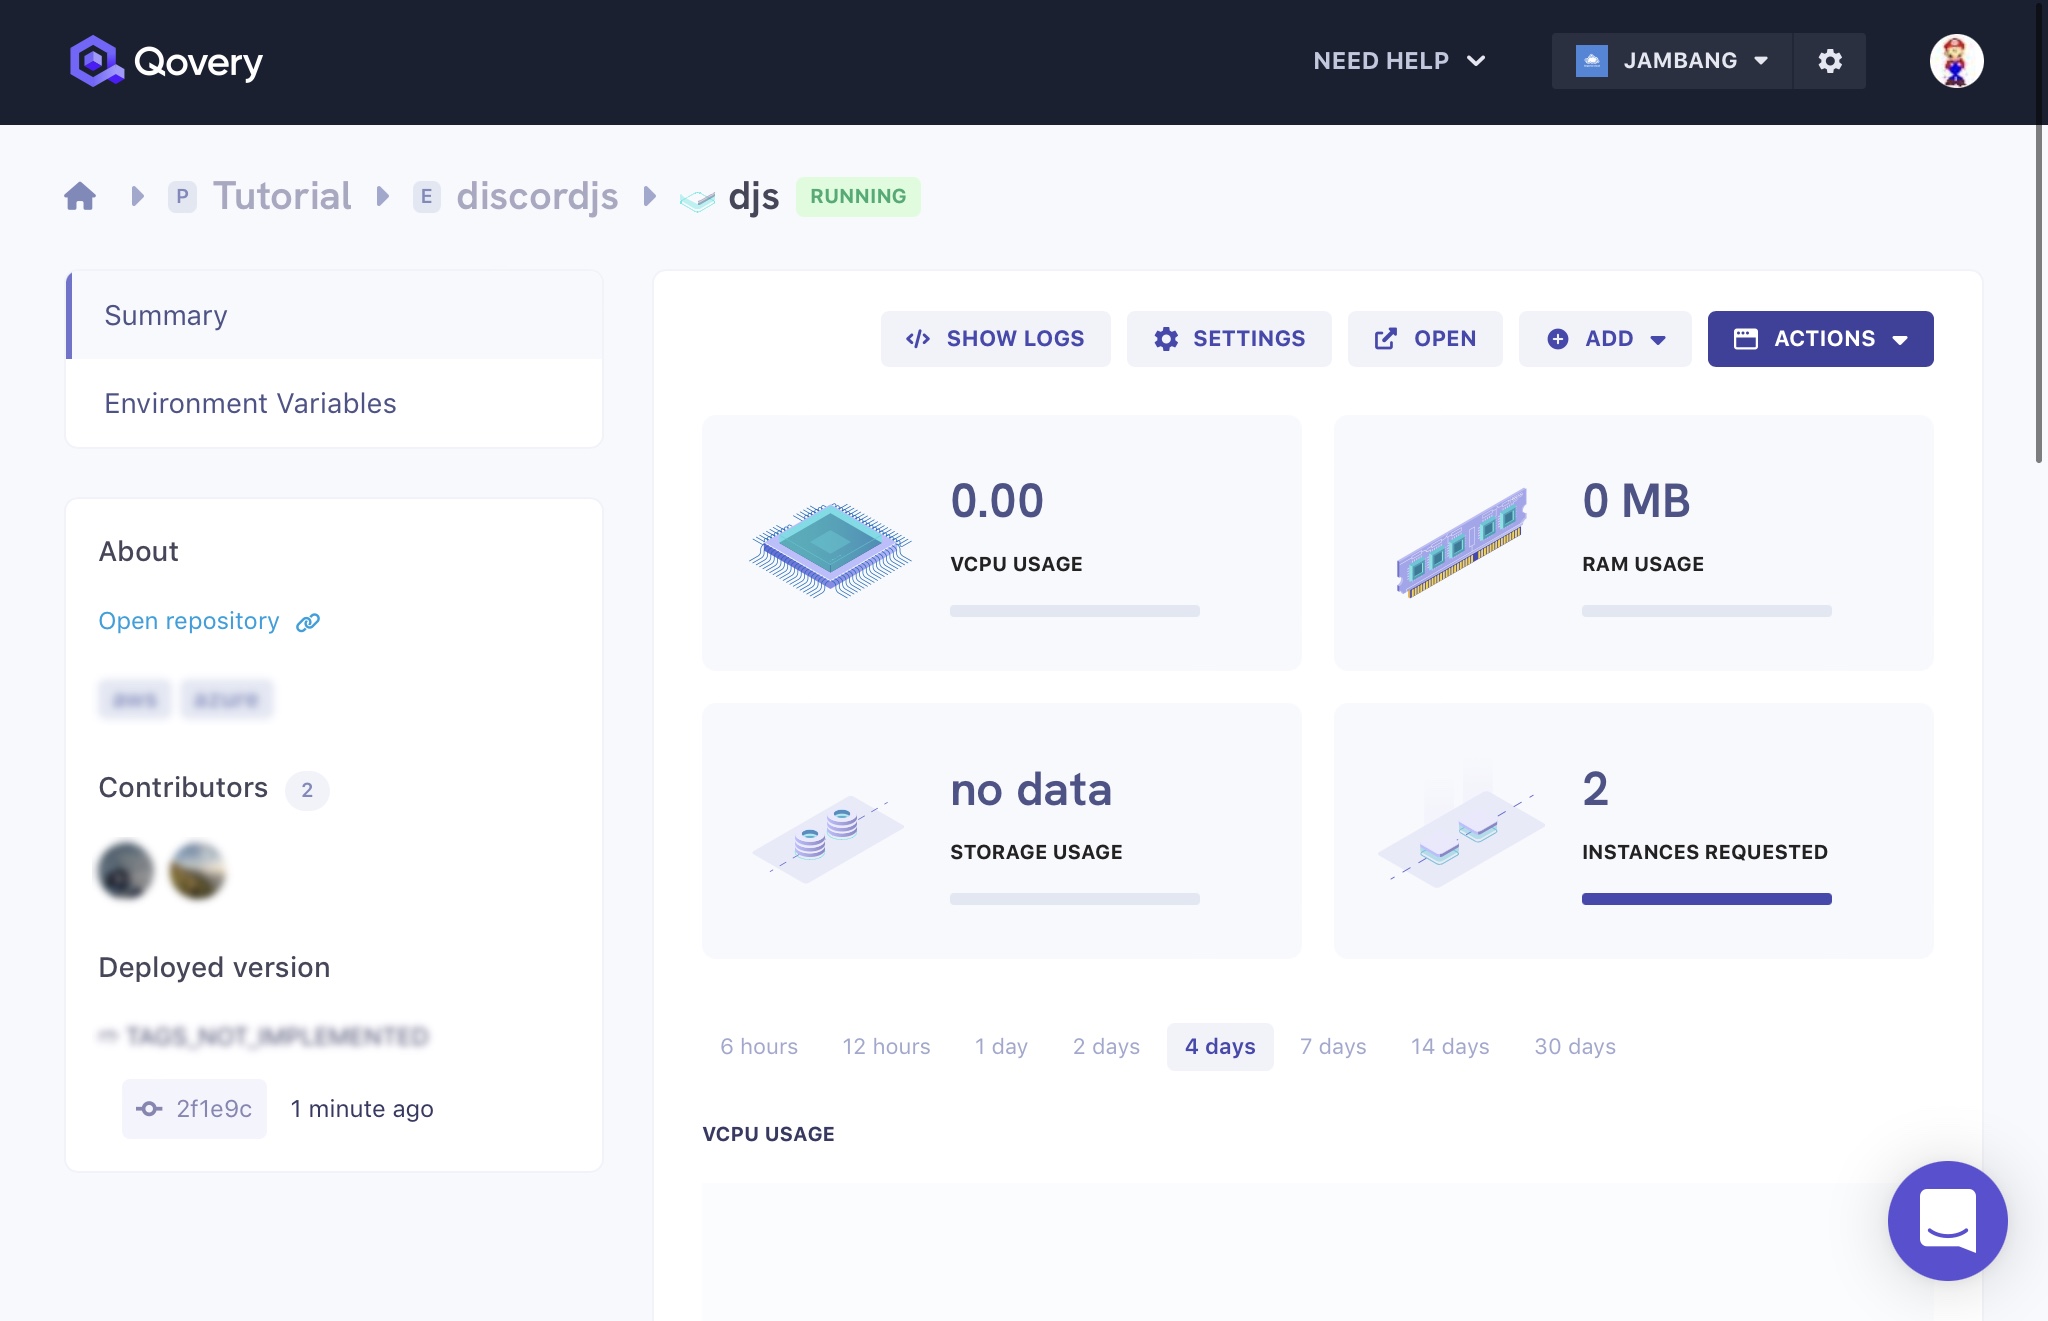
Task: Select the 6 hours time range
Action: coord(759,1046)
